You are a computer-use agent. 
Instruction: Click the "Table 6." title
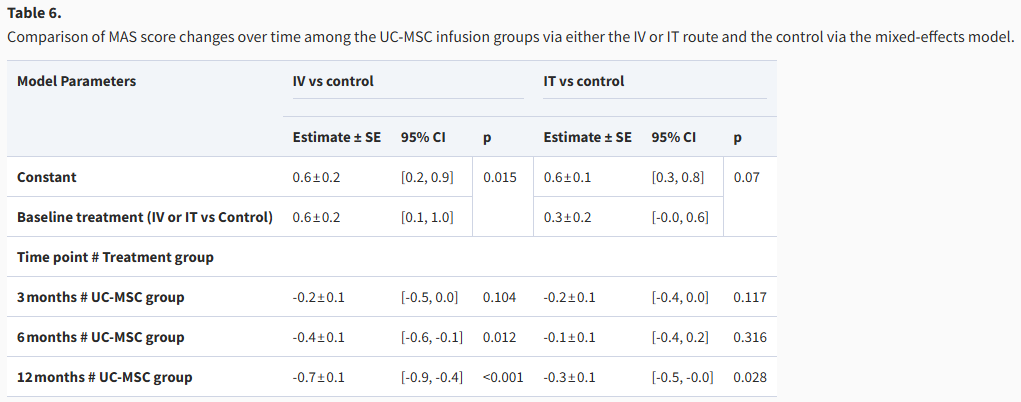click(x=34, y=13)
